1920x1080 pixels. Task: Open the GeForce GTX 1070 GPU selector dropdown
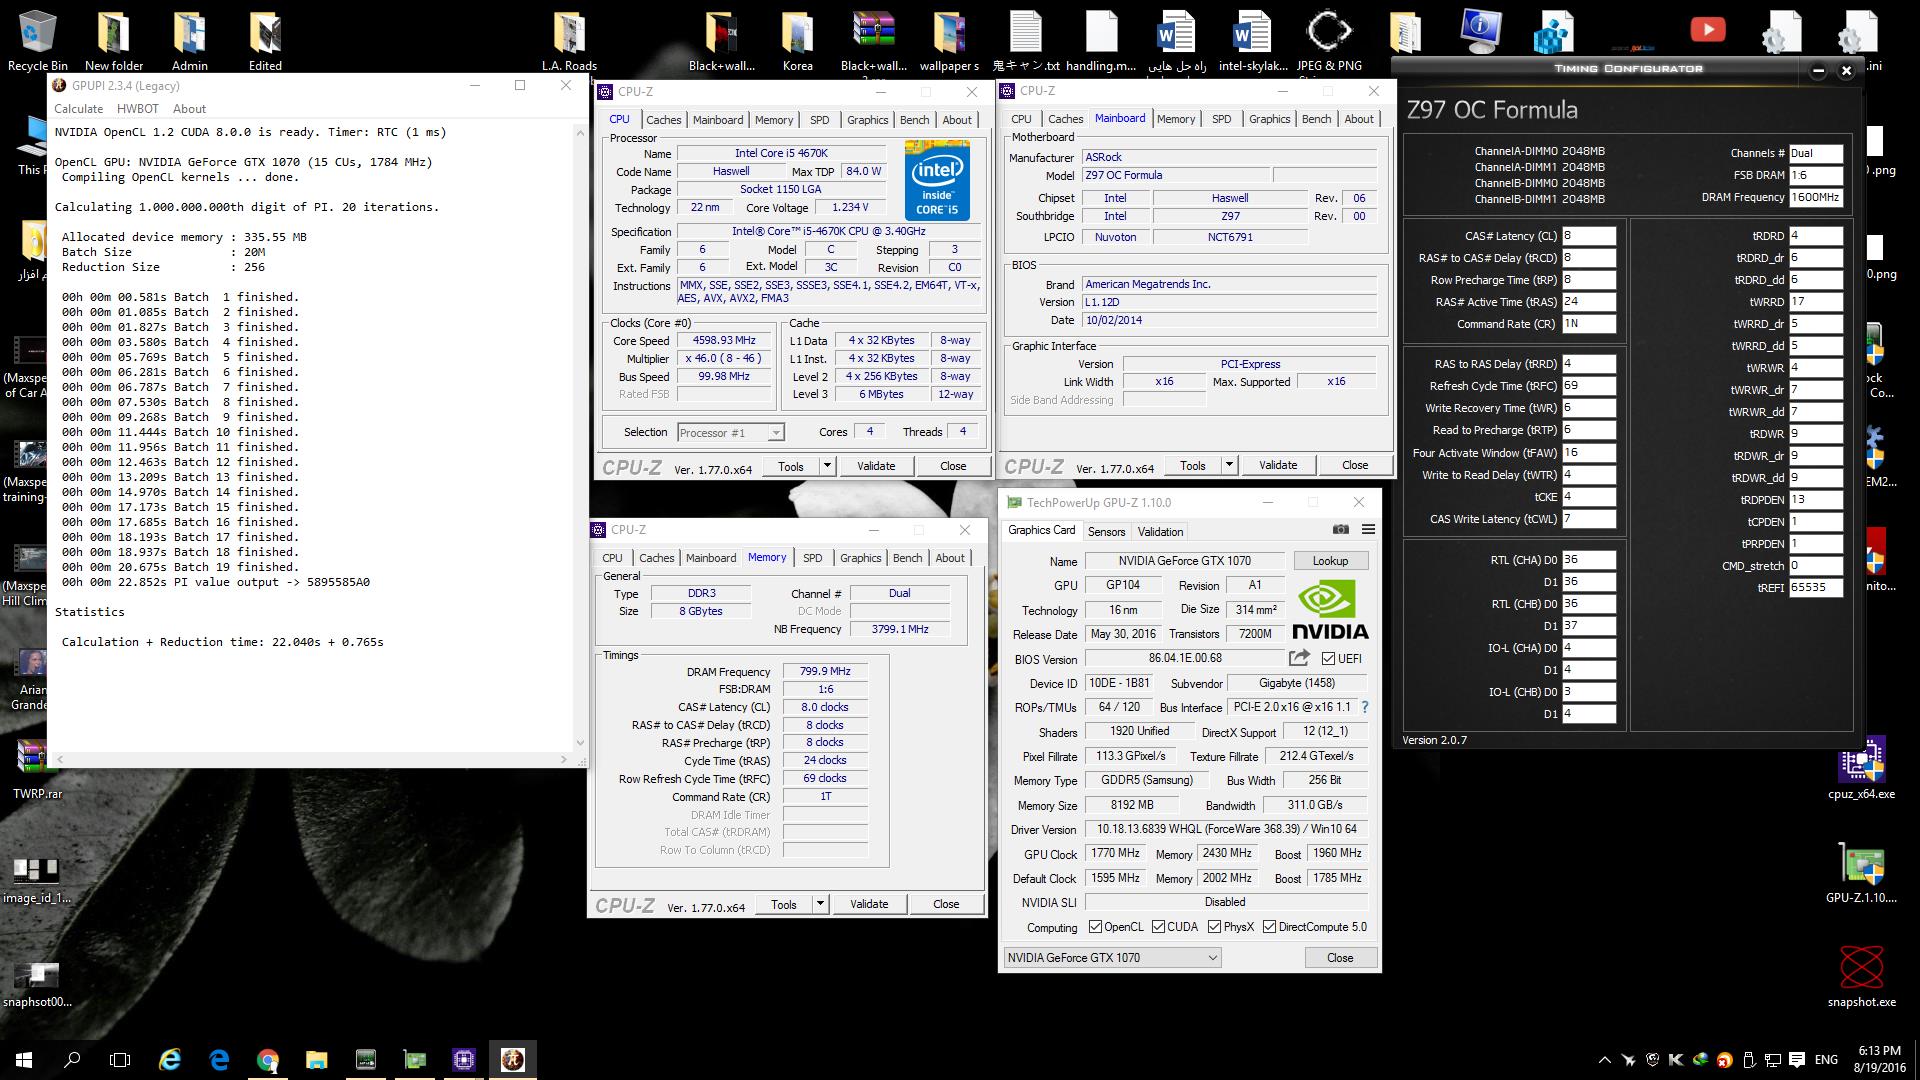coord(1112,957)
